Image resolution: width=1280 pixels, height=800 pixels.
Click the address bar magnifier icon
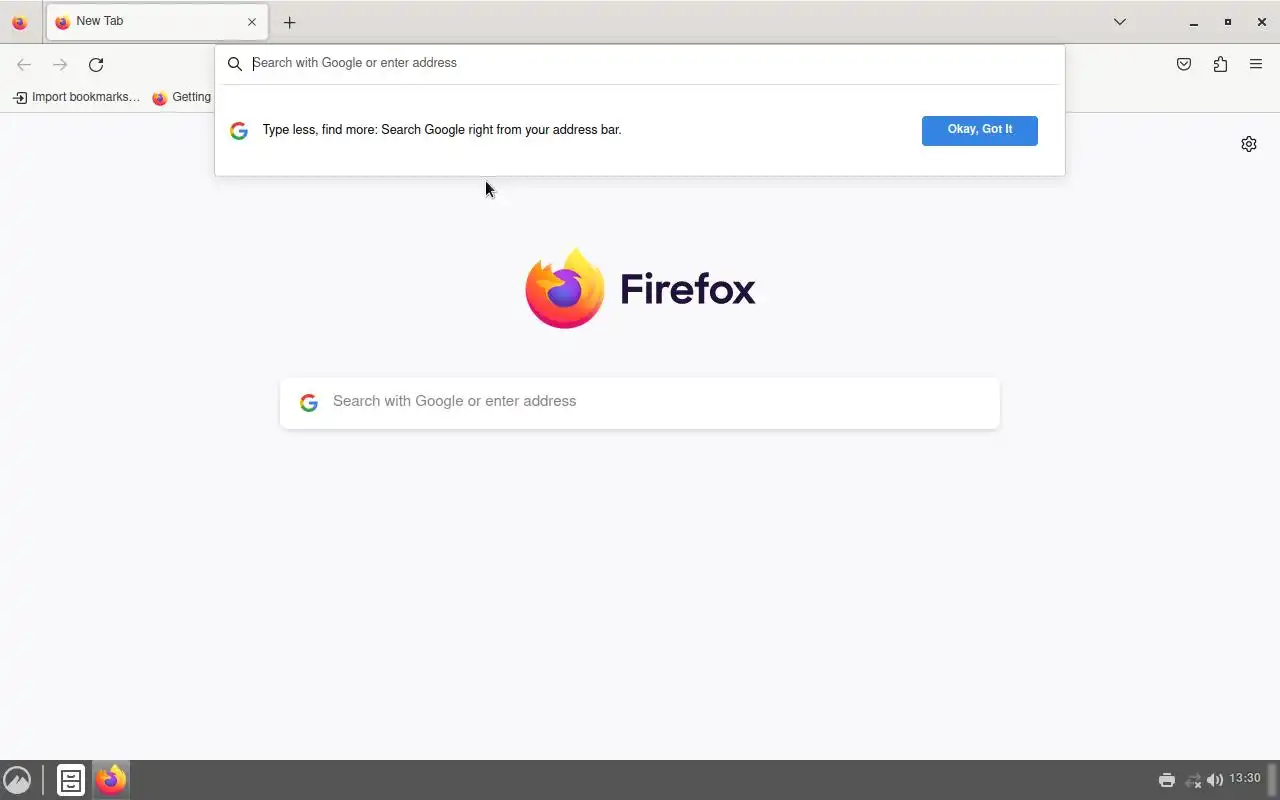(x=235, y=64)
